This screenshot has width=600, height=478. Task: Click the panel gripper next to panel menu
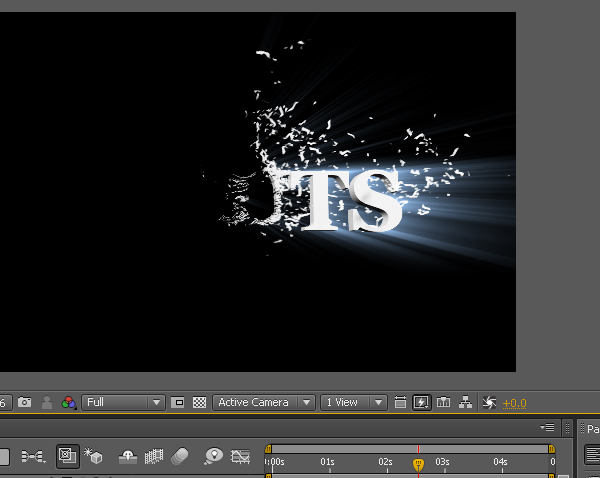(567, 428)
